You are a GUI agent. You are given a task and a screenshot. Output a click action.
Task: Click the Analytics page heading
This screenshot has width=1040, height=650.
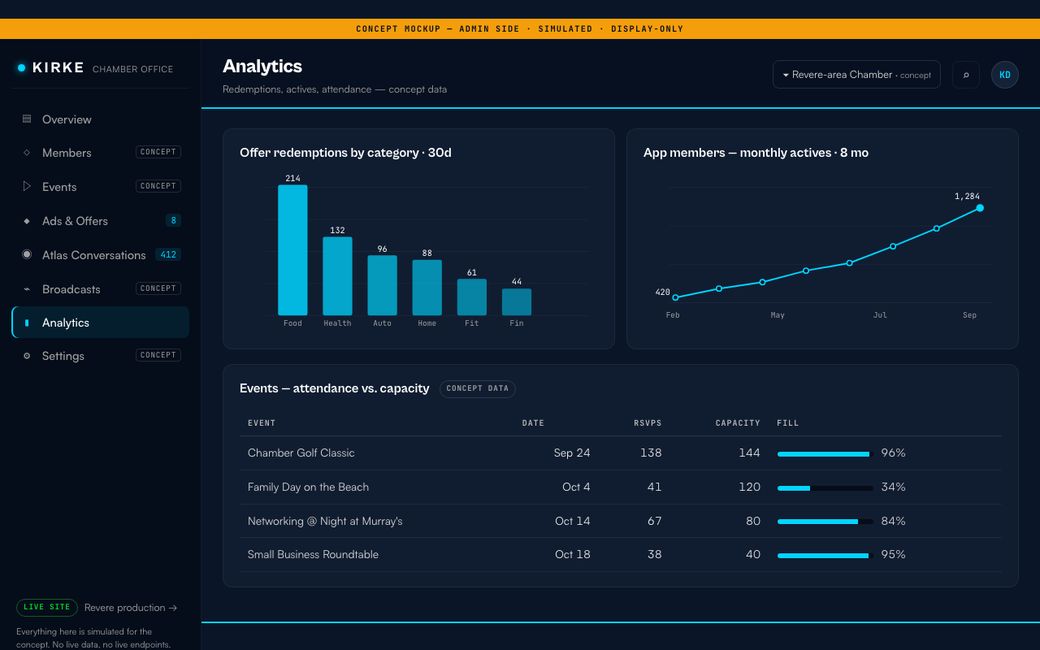point(263,66)
